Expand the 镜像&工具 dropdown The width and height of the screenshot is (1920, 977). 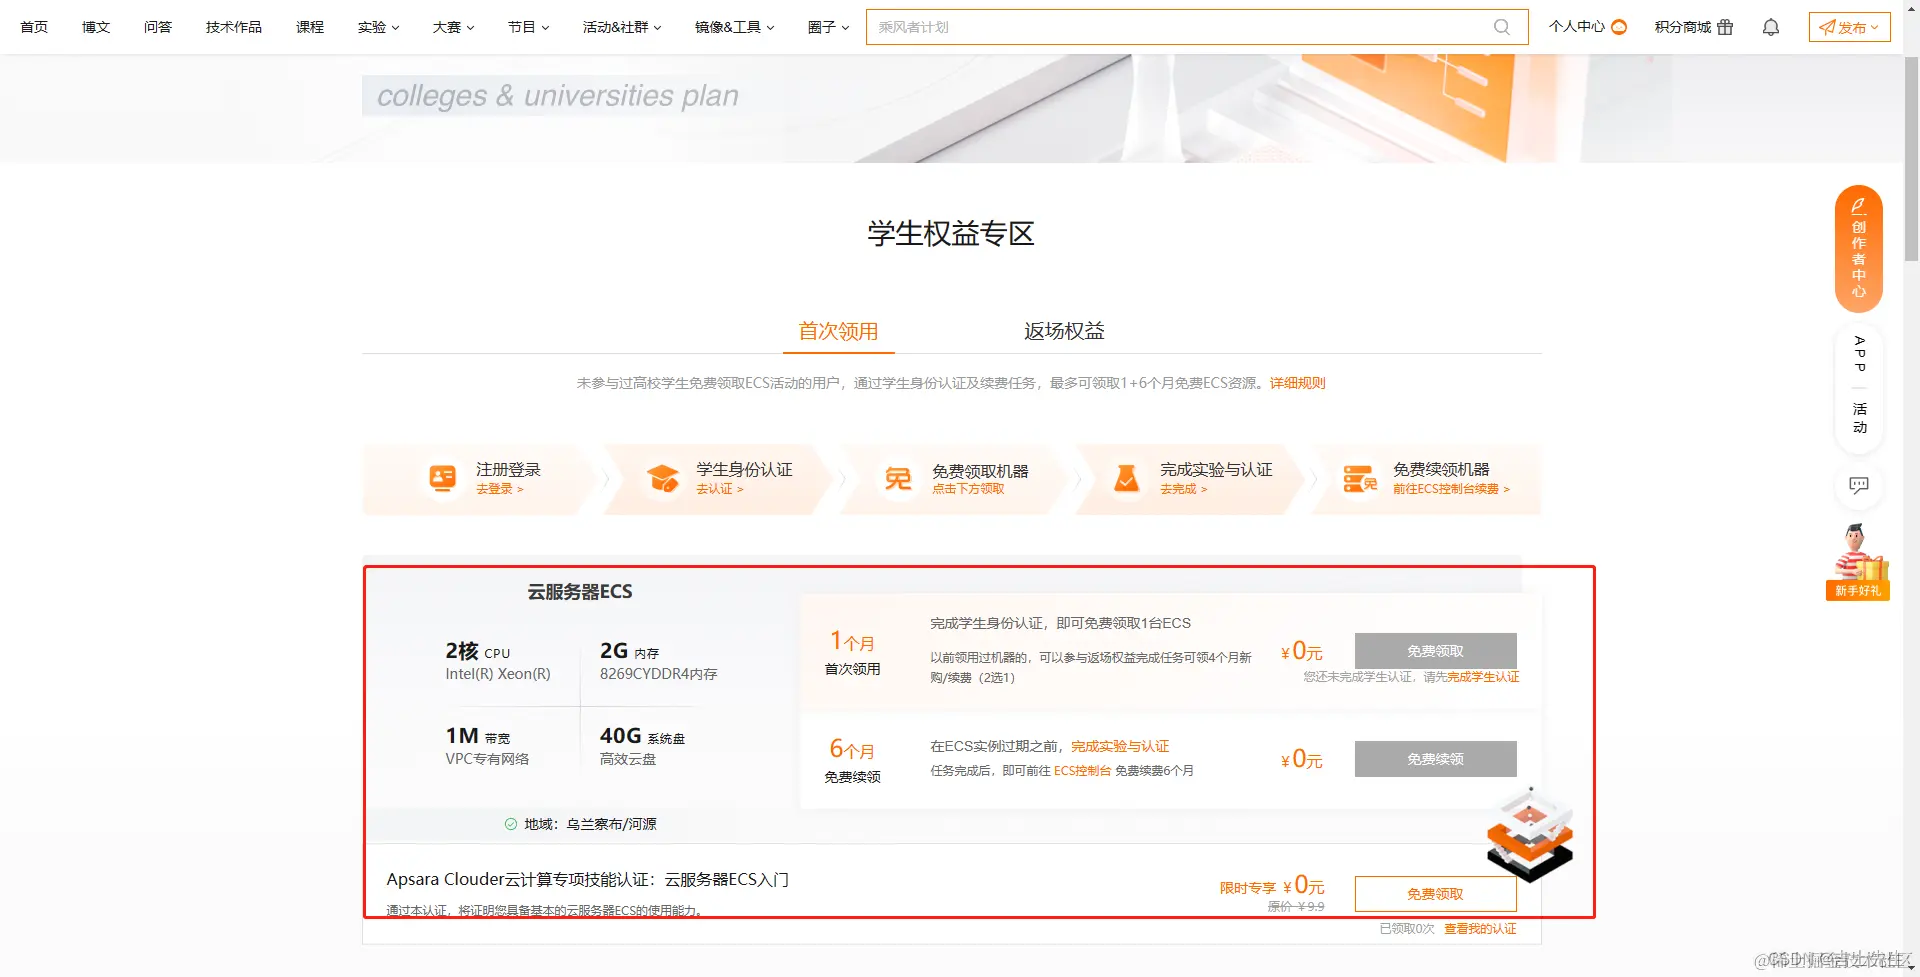[733, 27]
